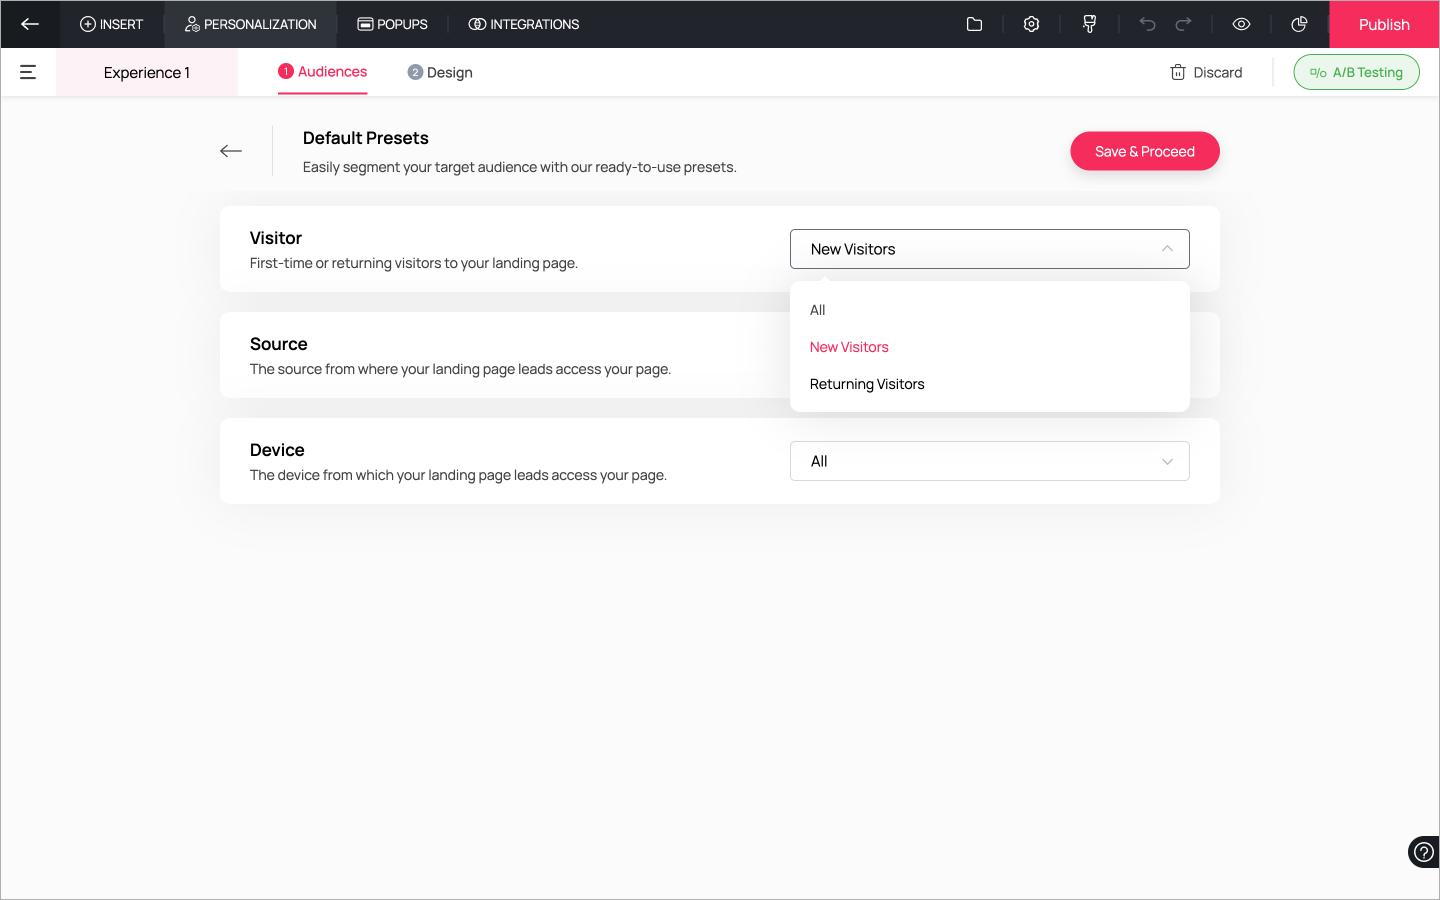The width and height of the screenshot is (1440, 900).
Task: Start A/B Testing
Action: pyautogui.click(x=1356, y=72)
